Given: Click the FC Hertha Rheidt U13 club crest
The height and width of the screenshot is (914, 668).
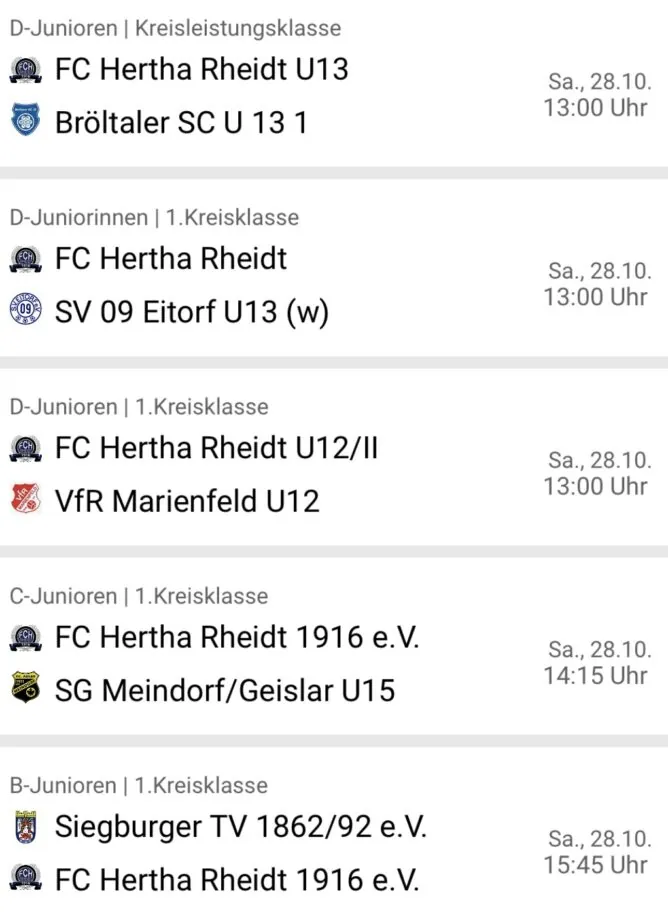Looking at the screenshot, I should point(26,69).
